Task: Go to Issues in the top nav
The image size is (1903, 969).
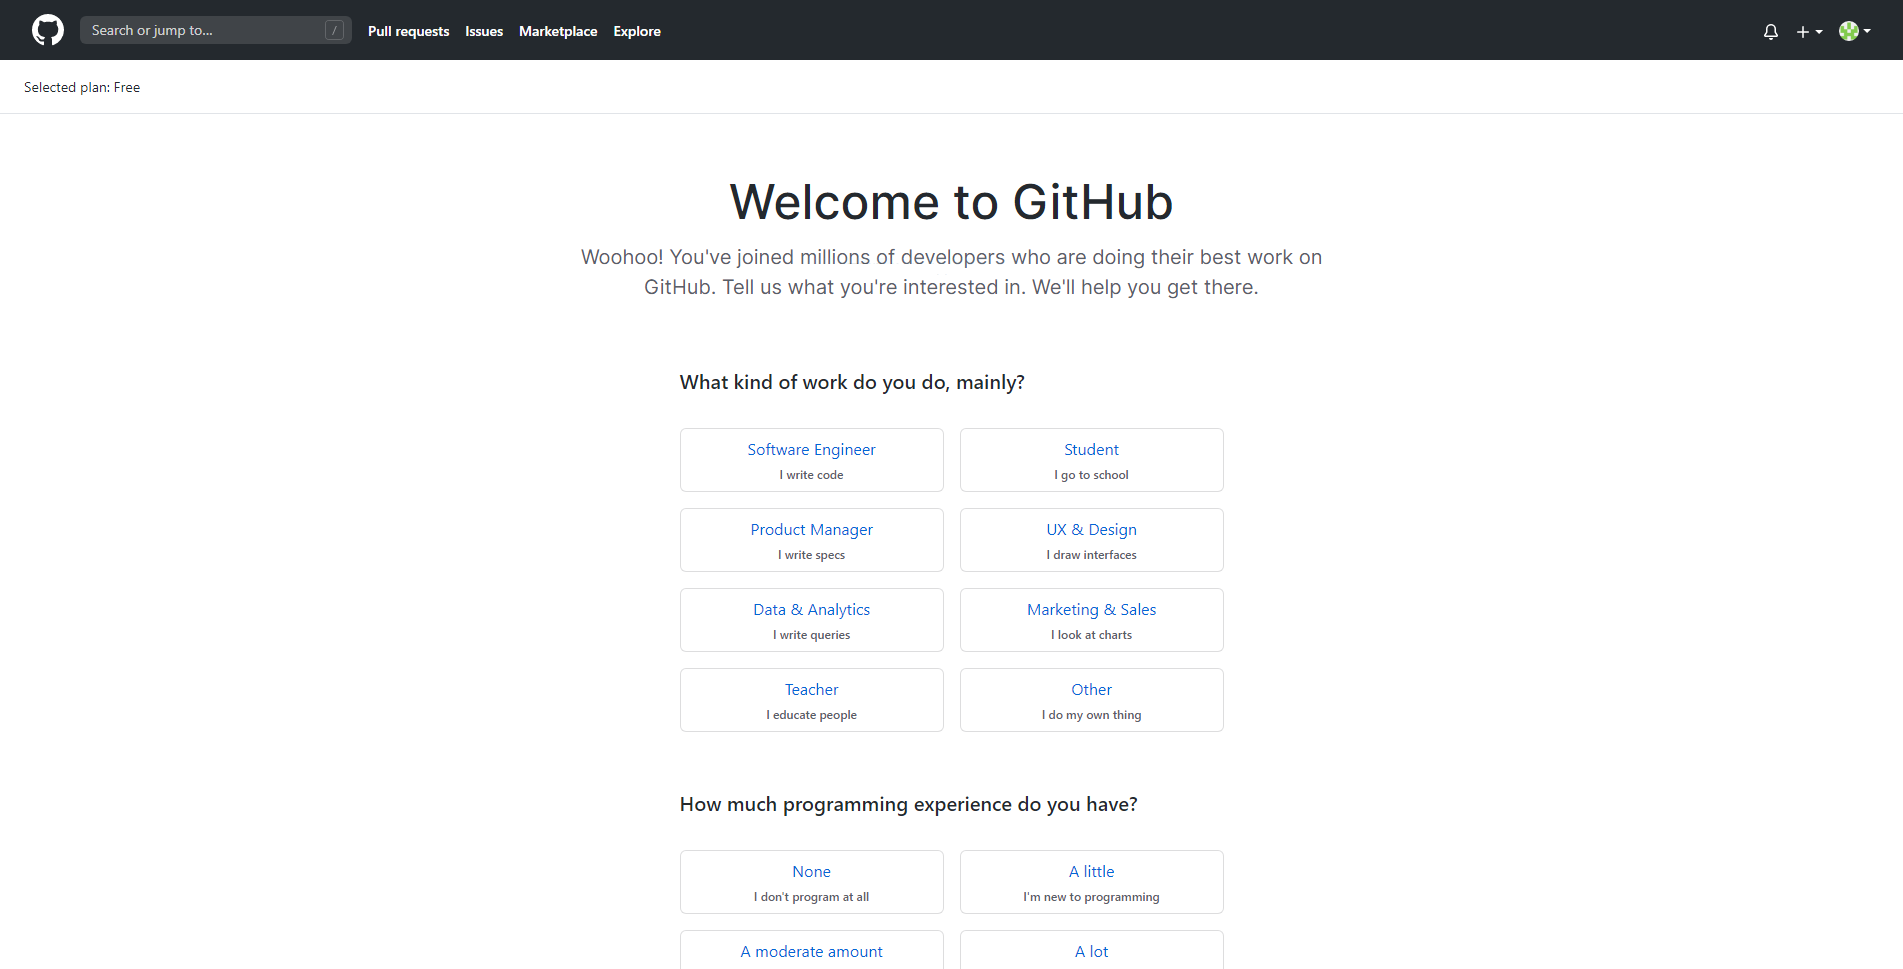Action: click(484, 31)
